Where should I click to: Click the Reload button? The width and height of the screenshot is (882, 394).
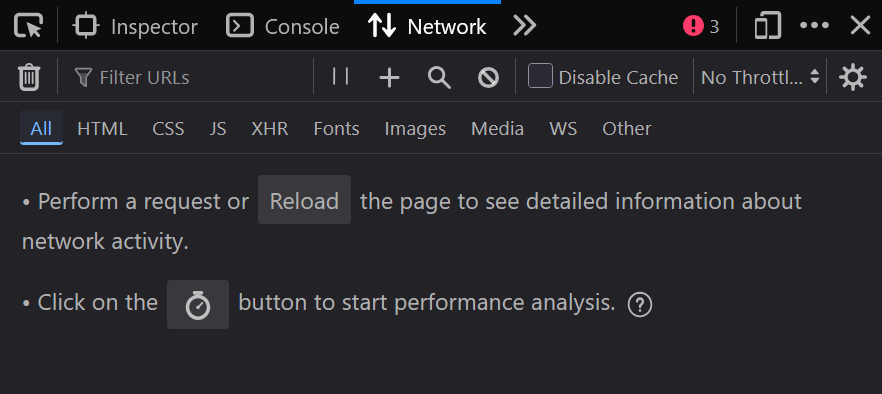(x=304, y=200)
